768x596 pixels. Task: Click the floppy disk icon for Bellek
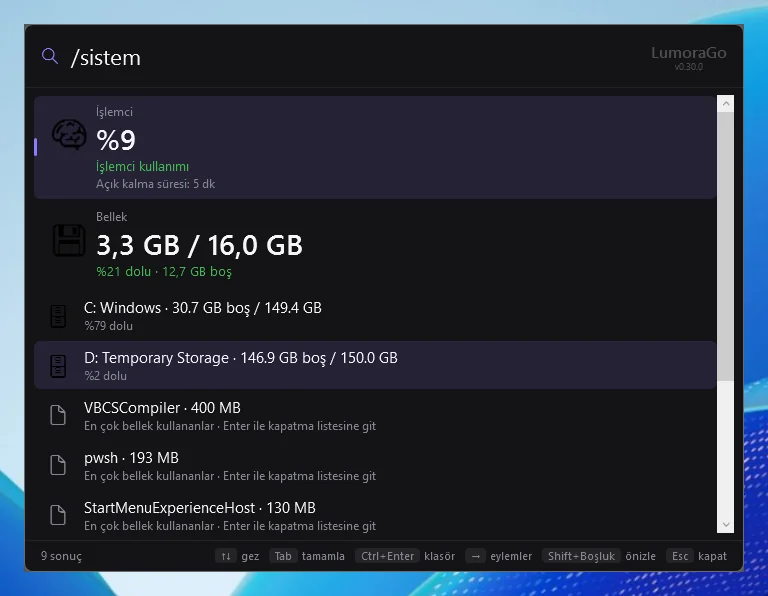69,240
